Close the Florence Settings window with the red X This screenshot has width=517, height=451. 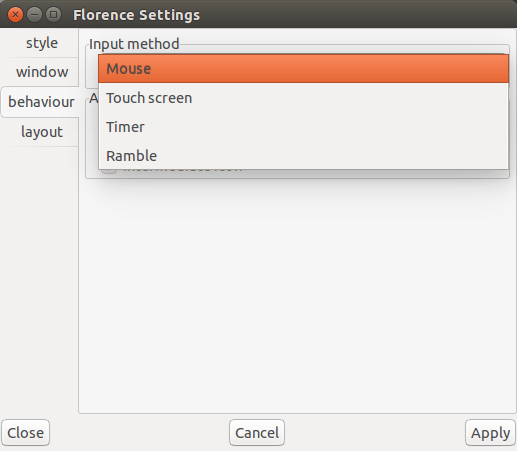click(15, 15)
